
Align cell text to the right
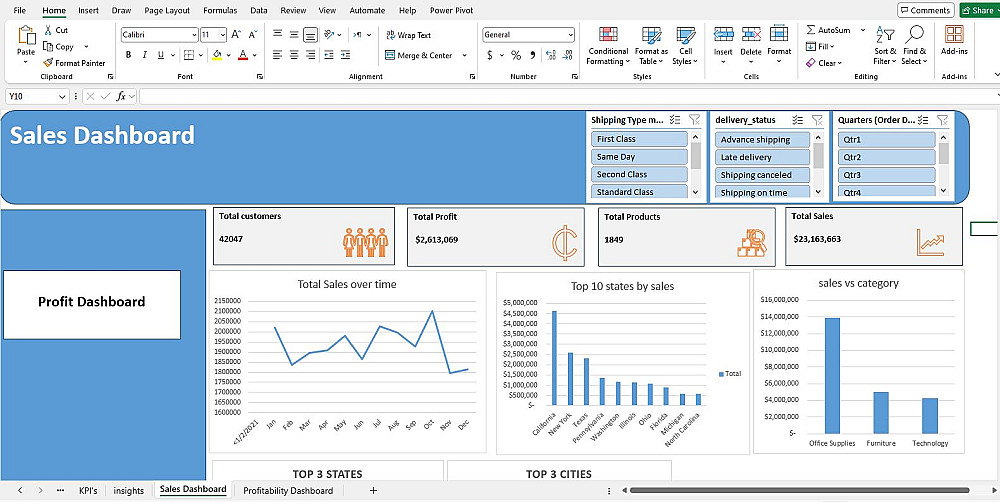click(310, 55)
